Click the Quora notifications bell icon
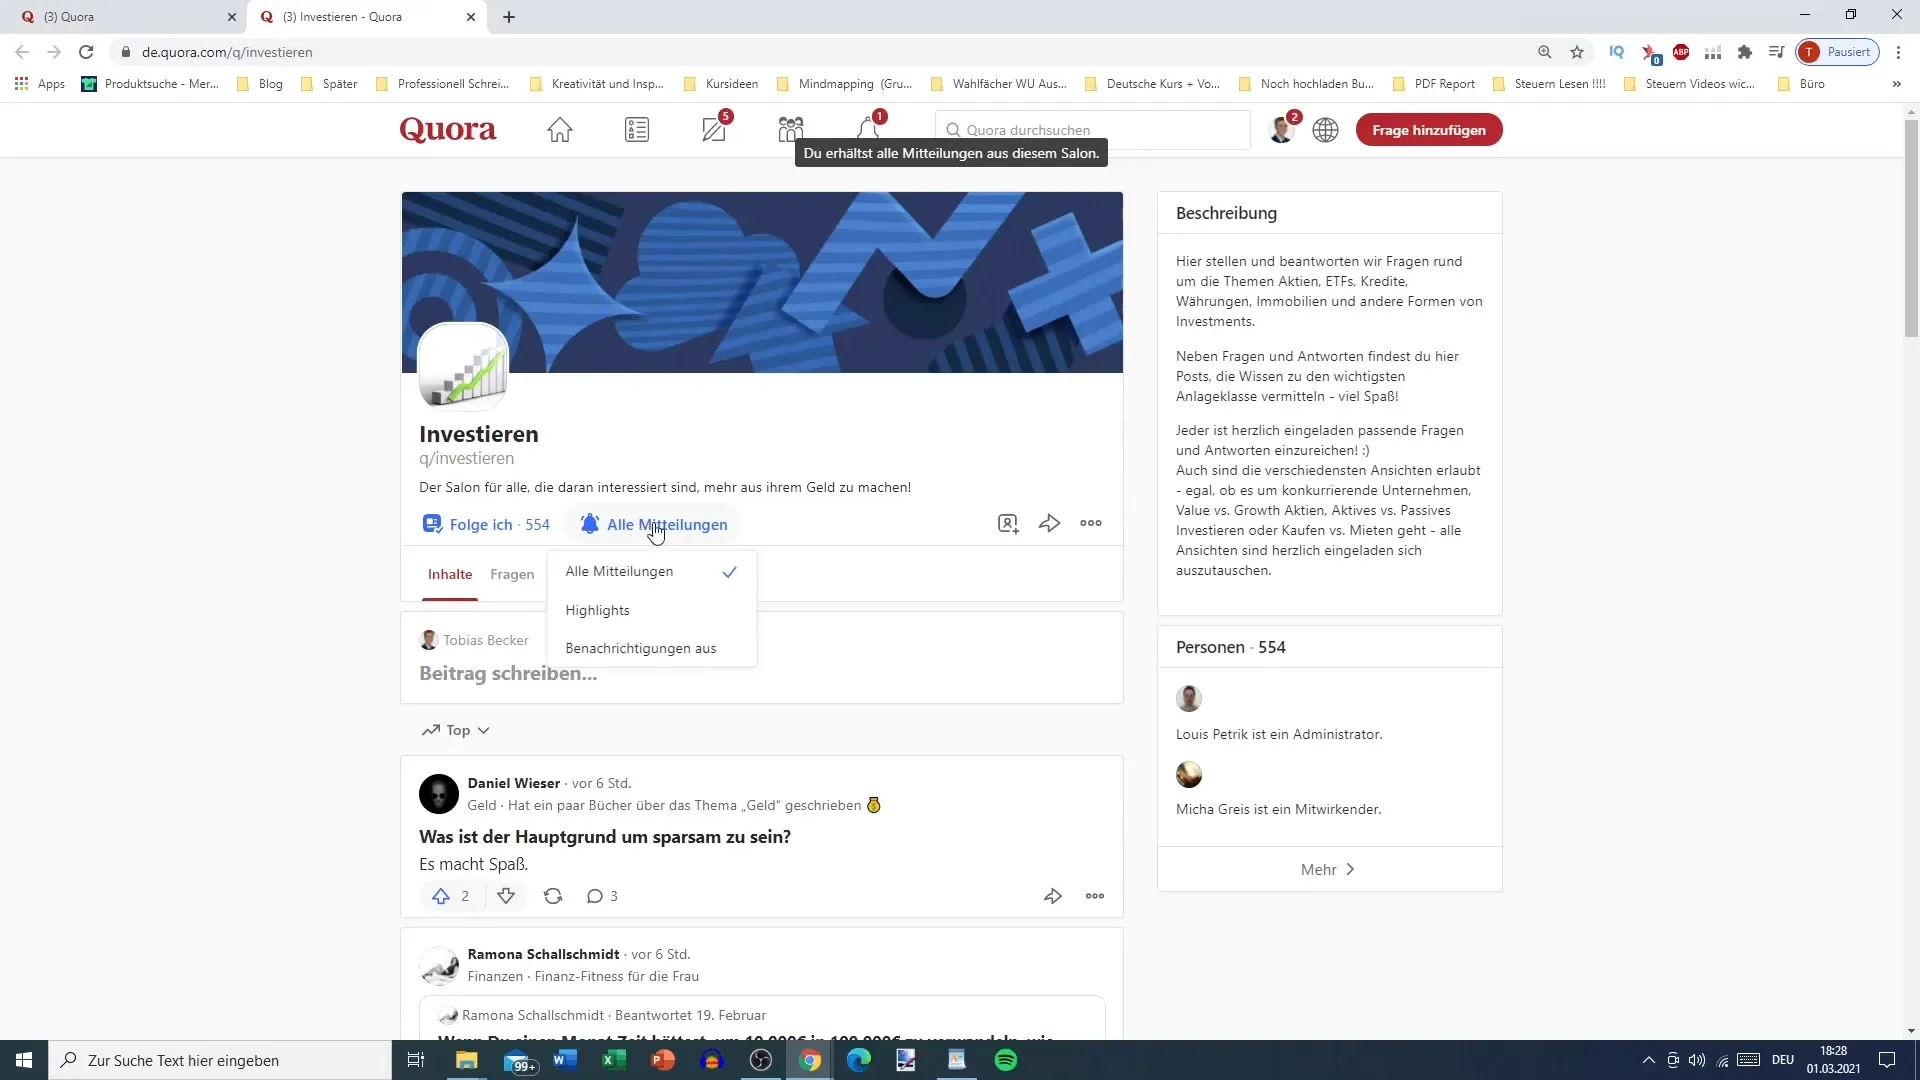 pyautogui.click(x=869, y=129)
